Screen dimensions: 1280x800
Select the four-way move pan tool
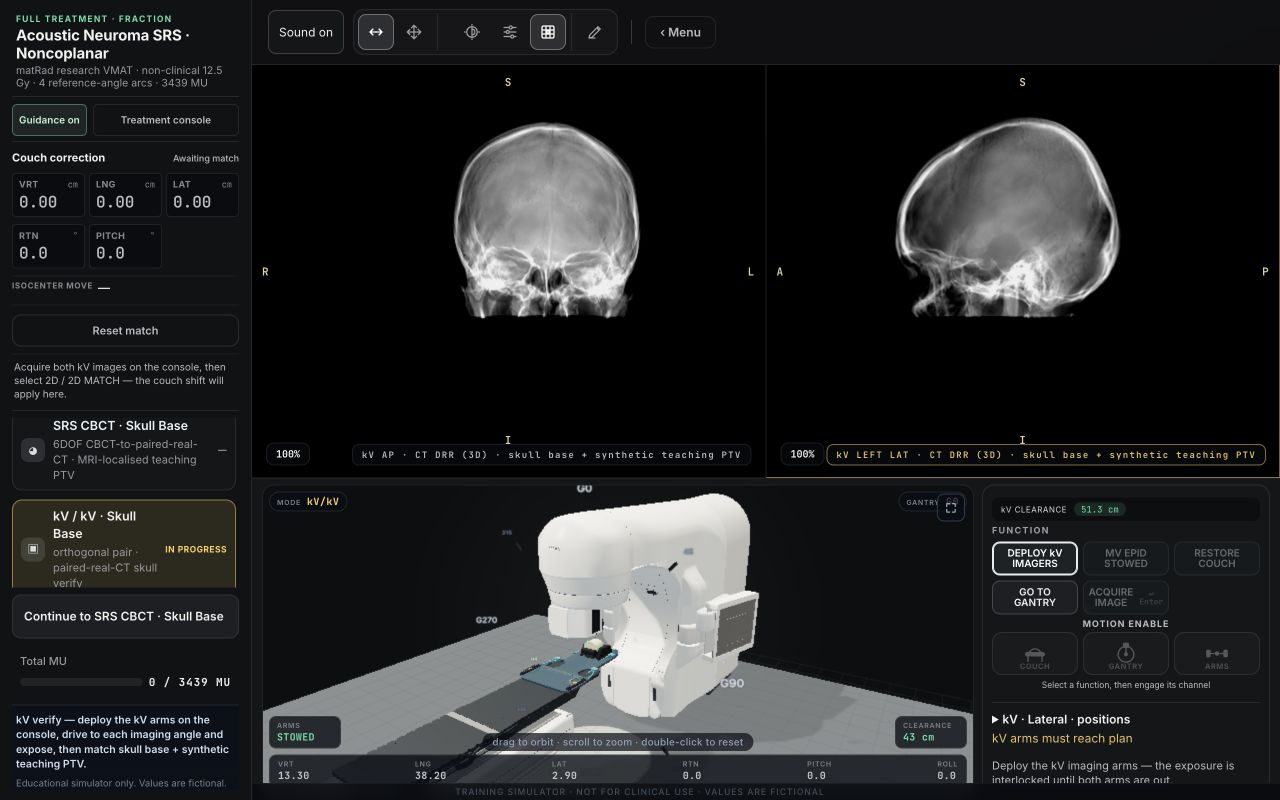click(414, 32)
